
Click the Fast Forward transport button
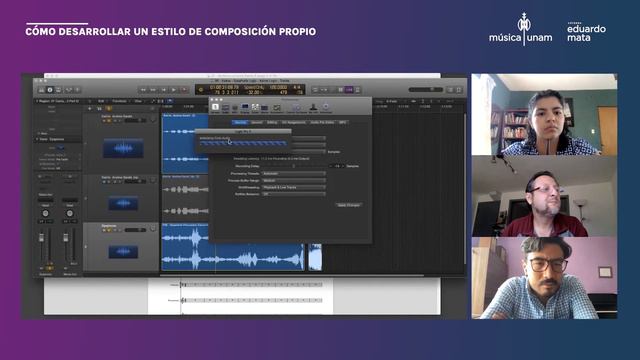153,90
